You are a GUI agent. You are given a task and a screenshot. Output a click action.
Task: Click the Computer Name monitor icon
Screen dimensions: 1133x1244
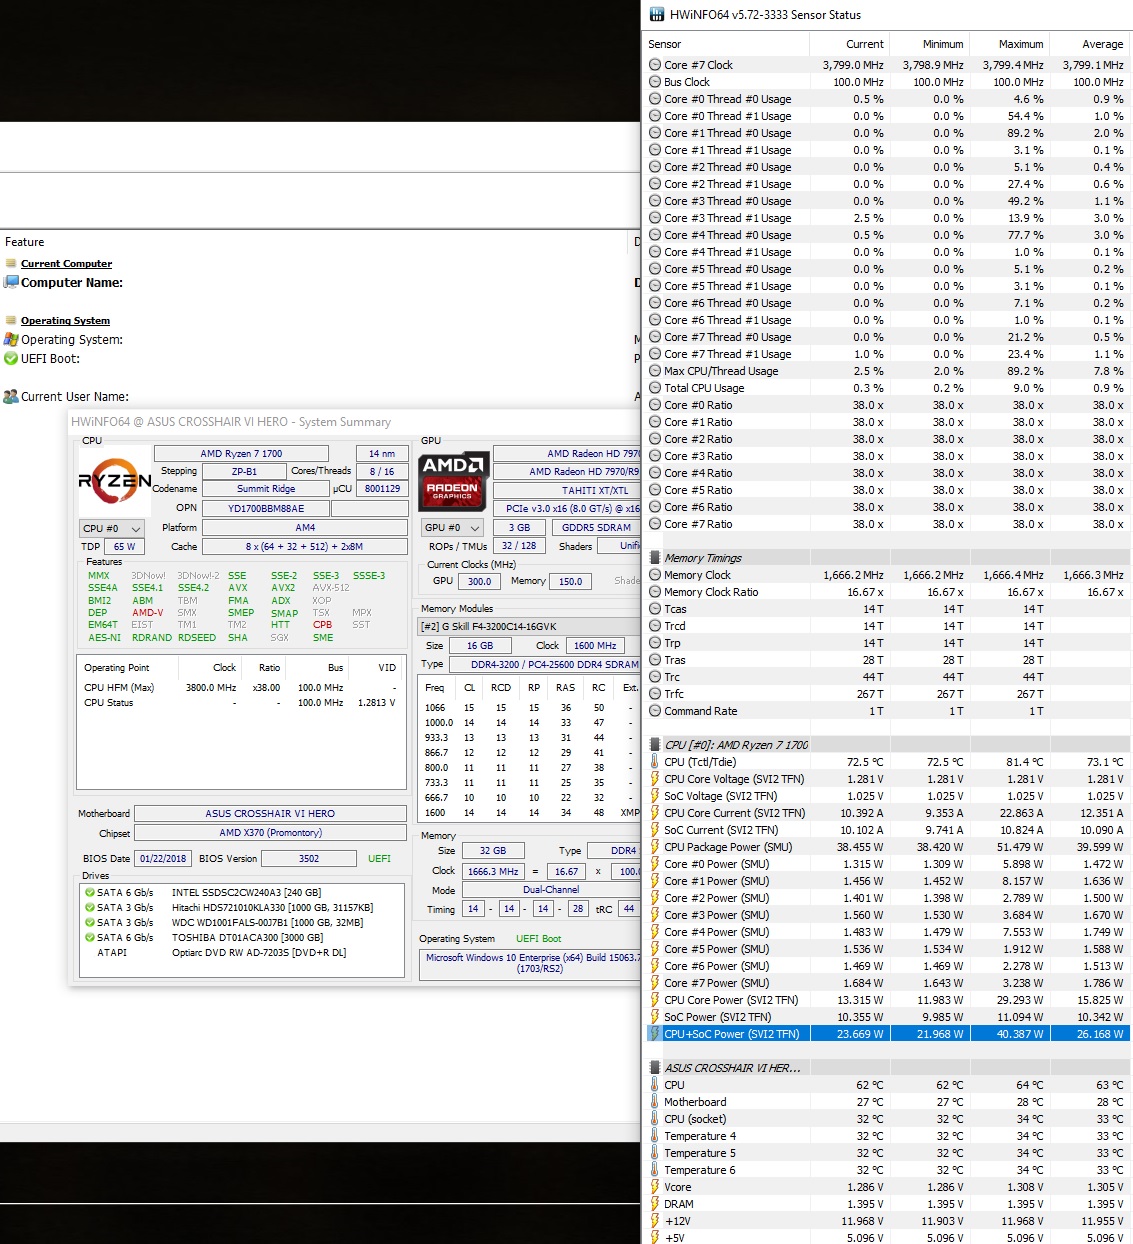[x=11, y=282]
